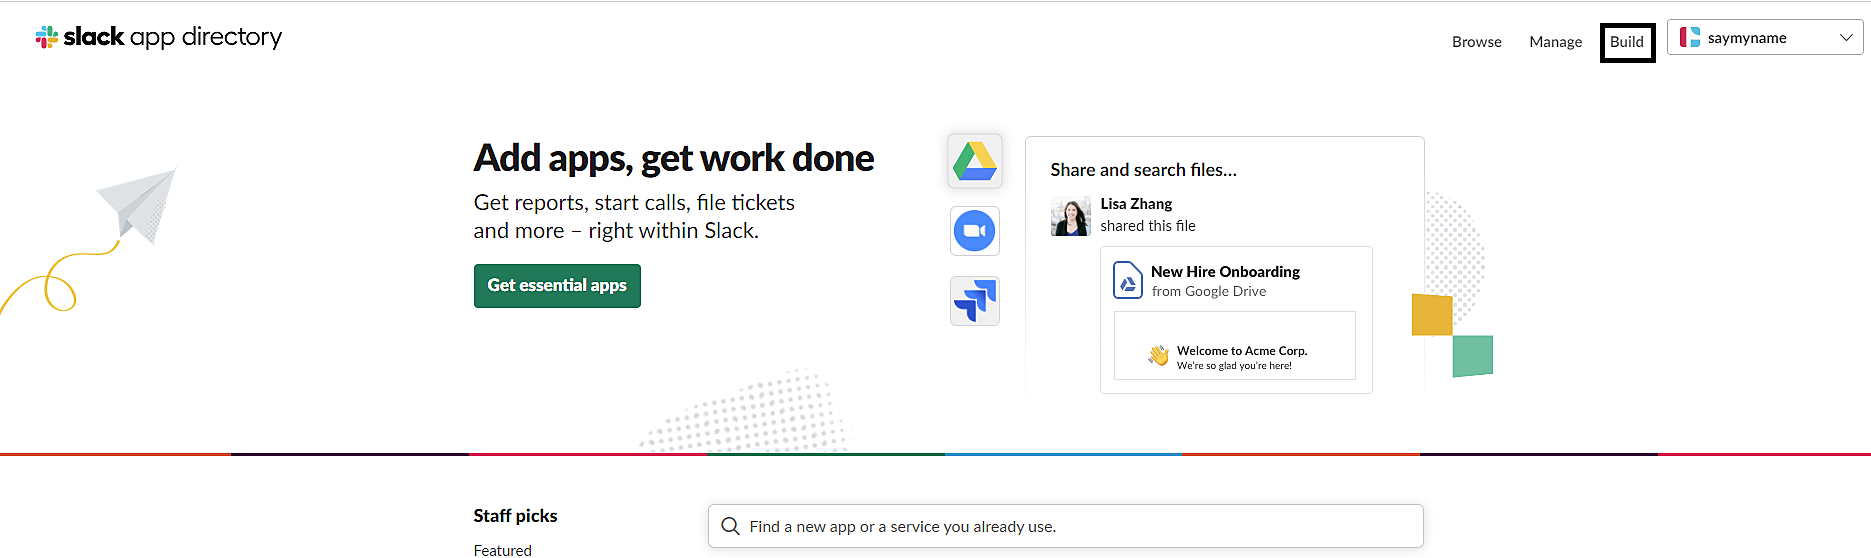Image resolution: width=1871 pixels, height=558 pixels.
Task: Select the Zoom app icon
Action: tap(975, 231)
